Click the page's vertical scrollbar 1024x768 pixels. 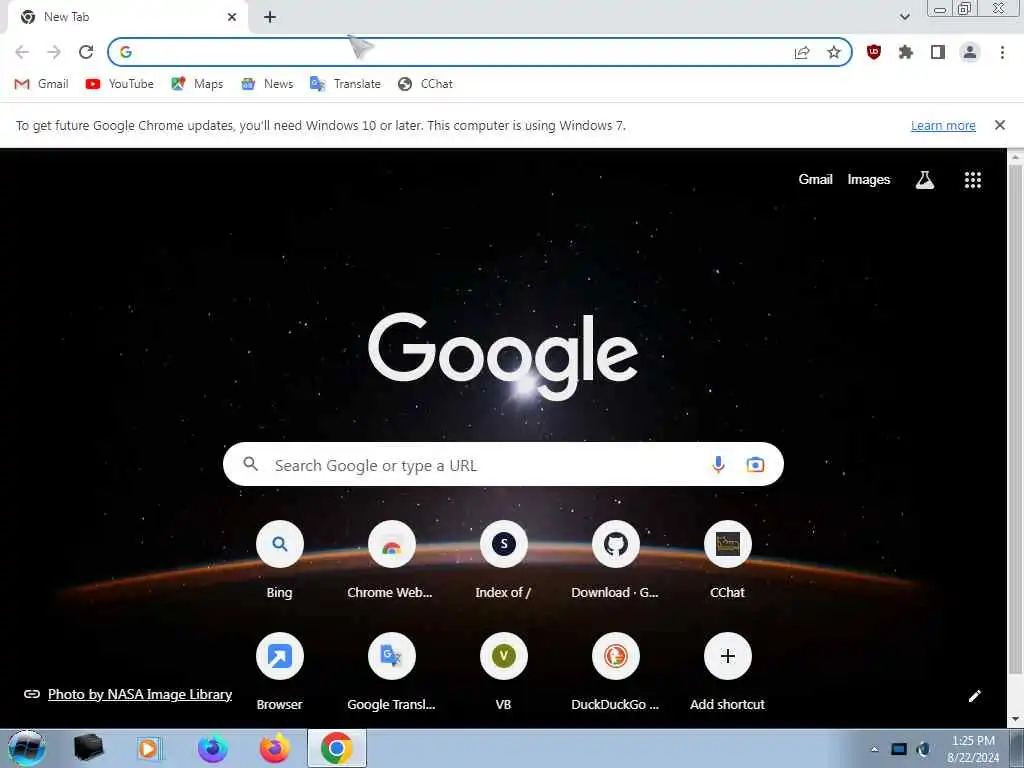[x=1016, y=418]
